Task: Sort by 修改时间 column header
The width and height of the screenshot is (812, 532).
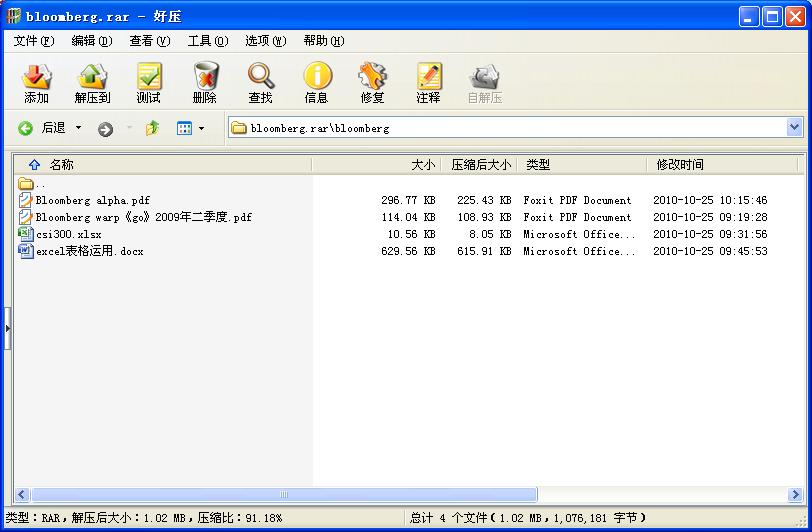Action: (722, 165)
